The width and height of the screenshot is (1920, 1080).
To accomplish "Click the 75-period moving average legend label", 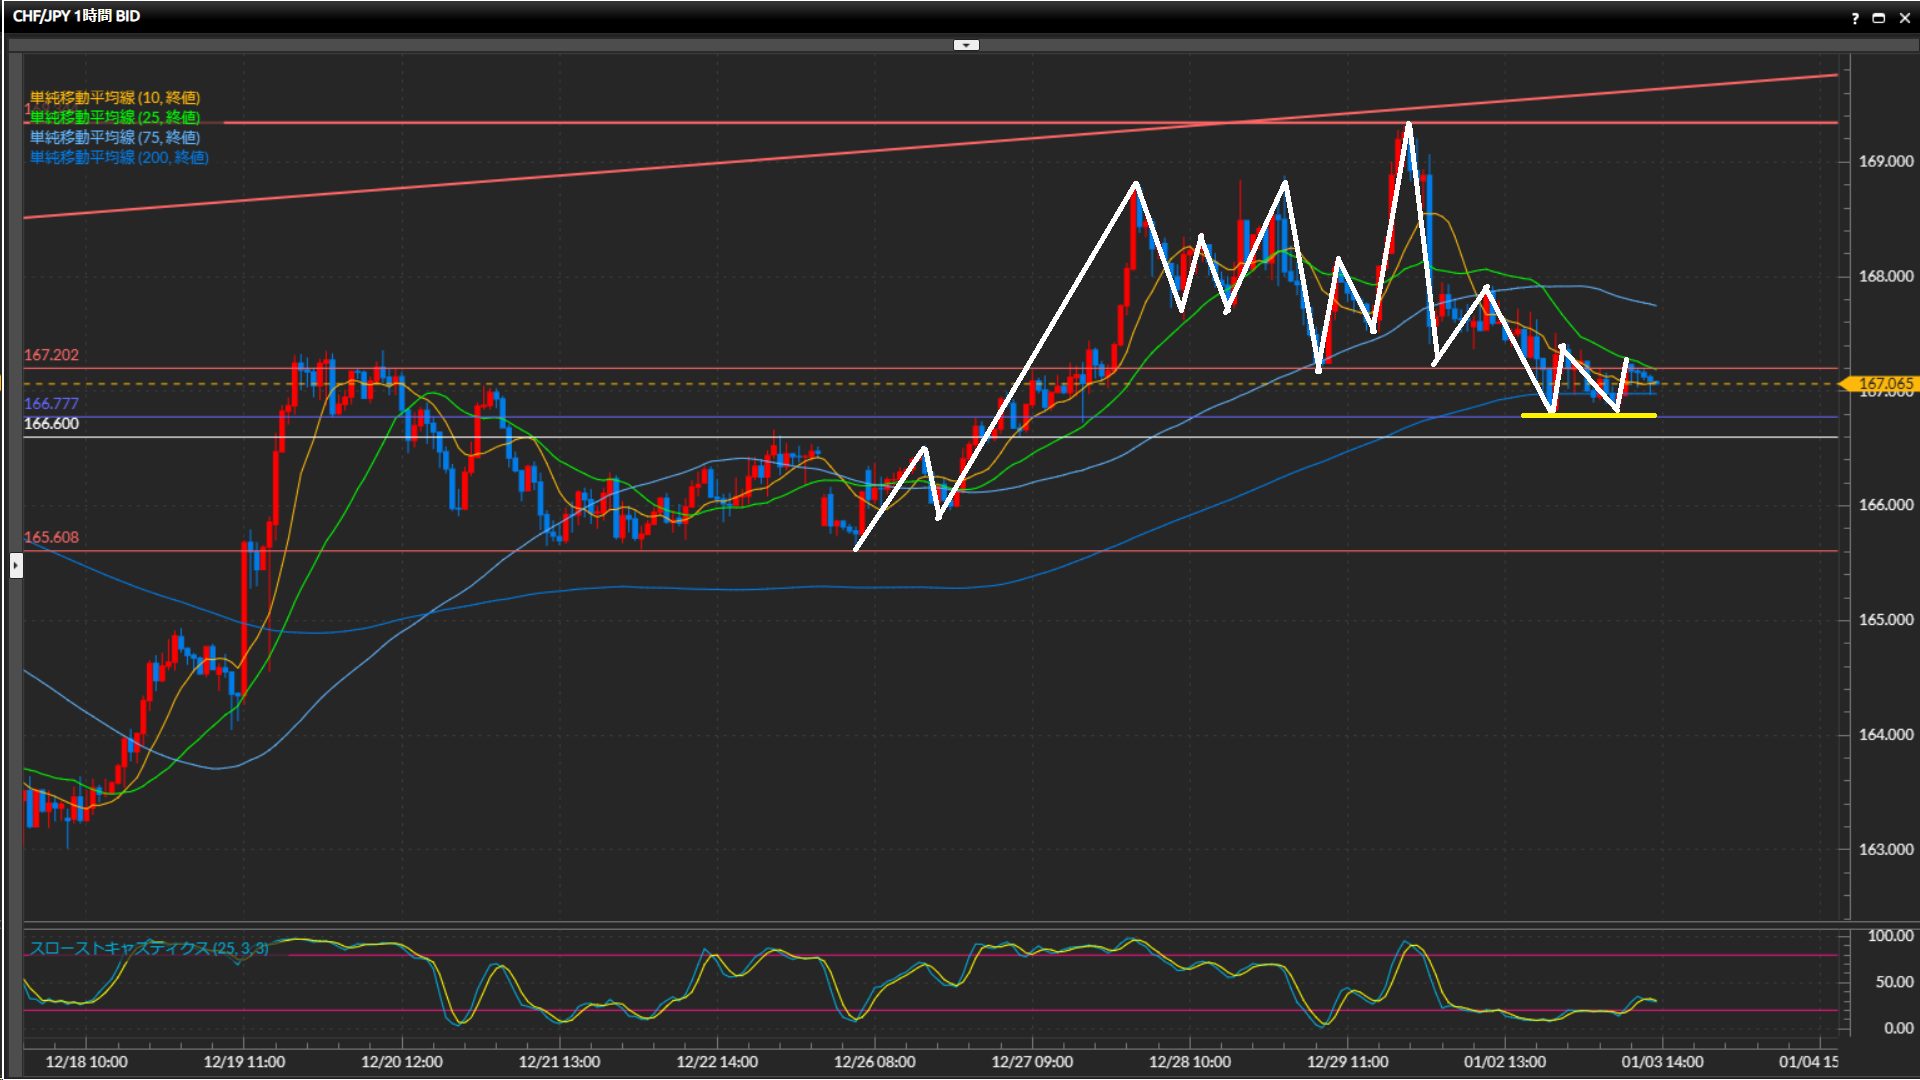I will tap(115, 137).
